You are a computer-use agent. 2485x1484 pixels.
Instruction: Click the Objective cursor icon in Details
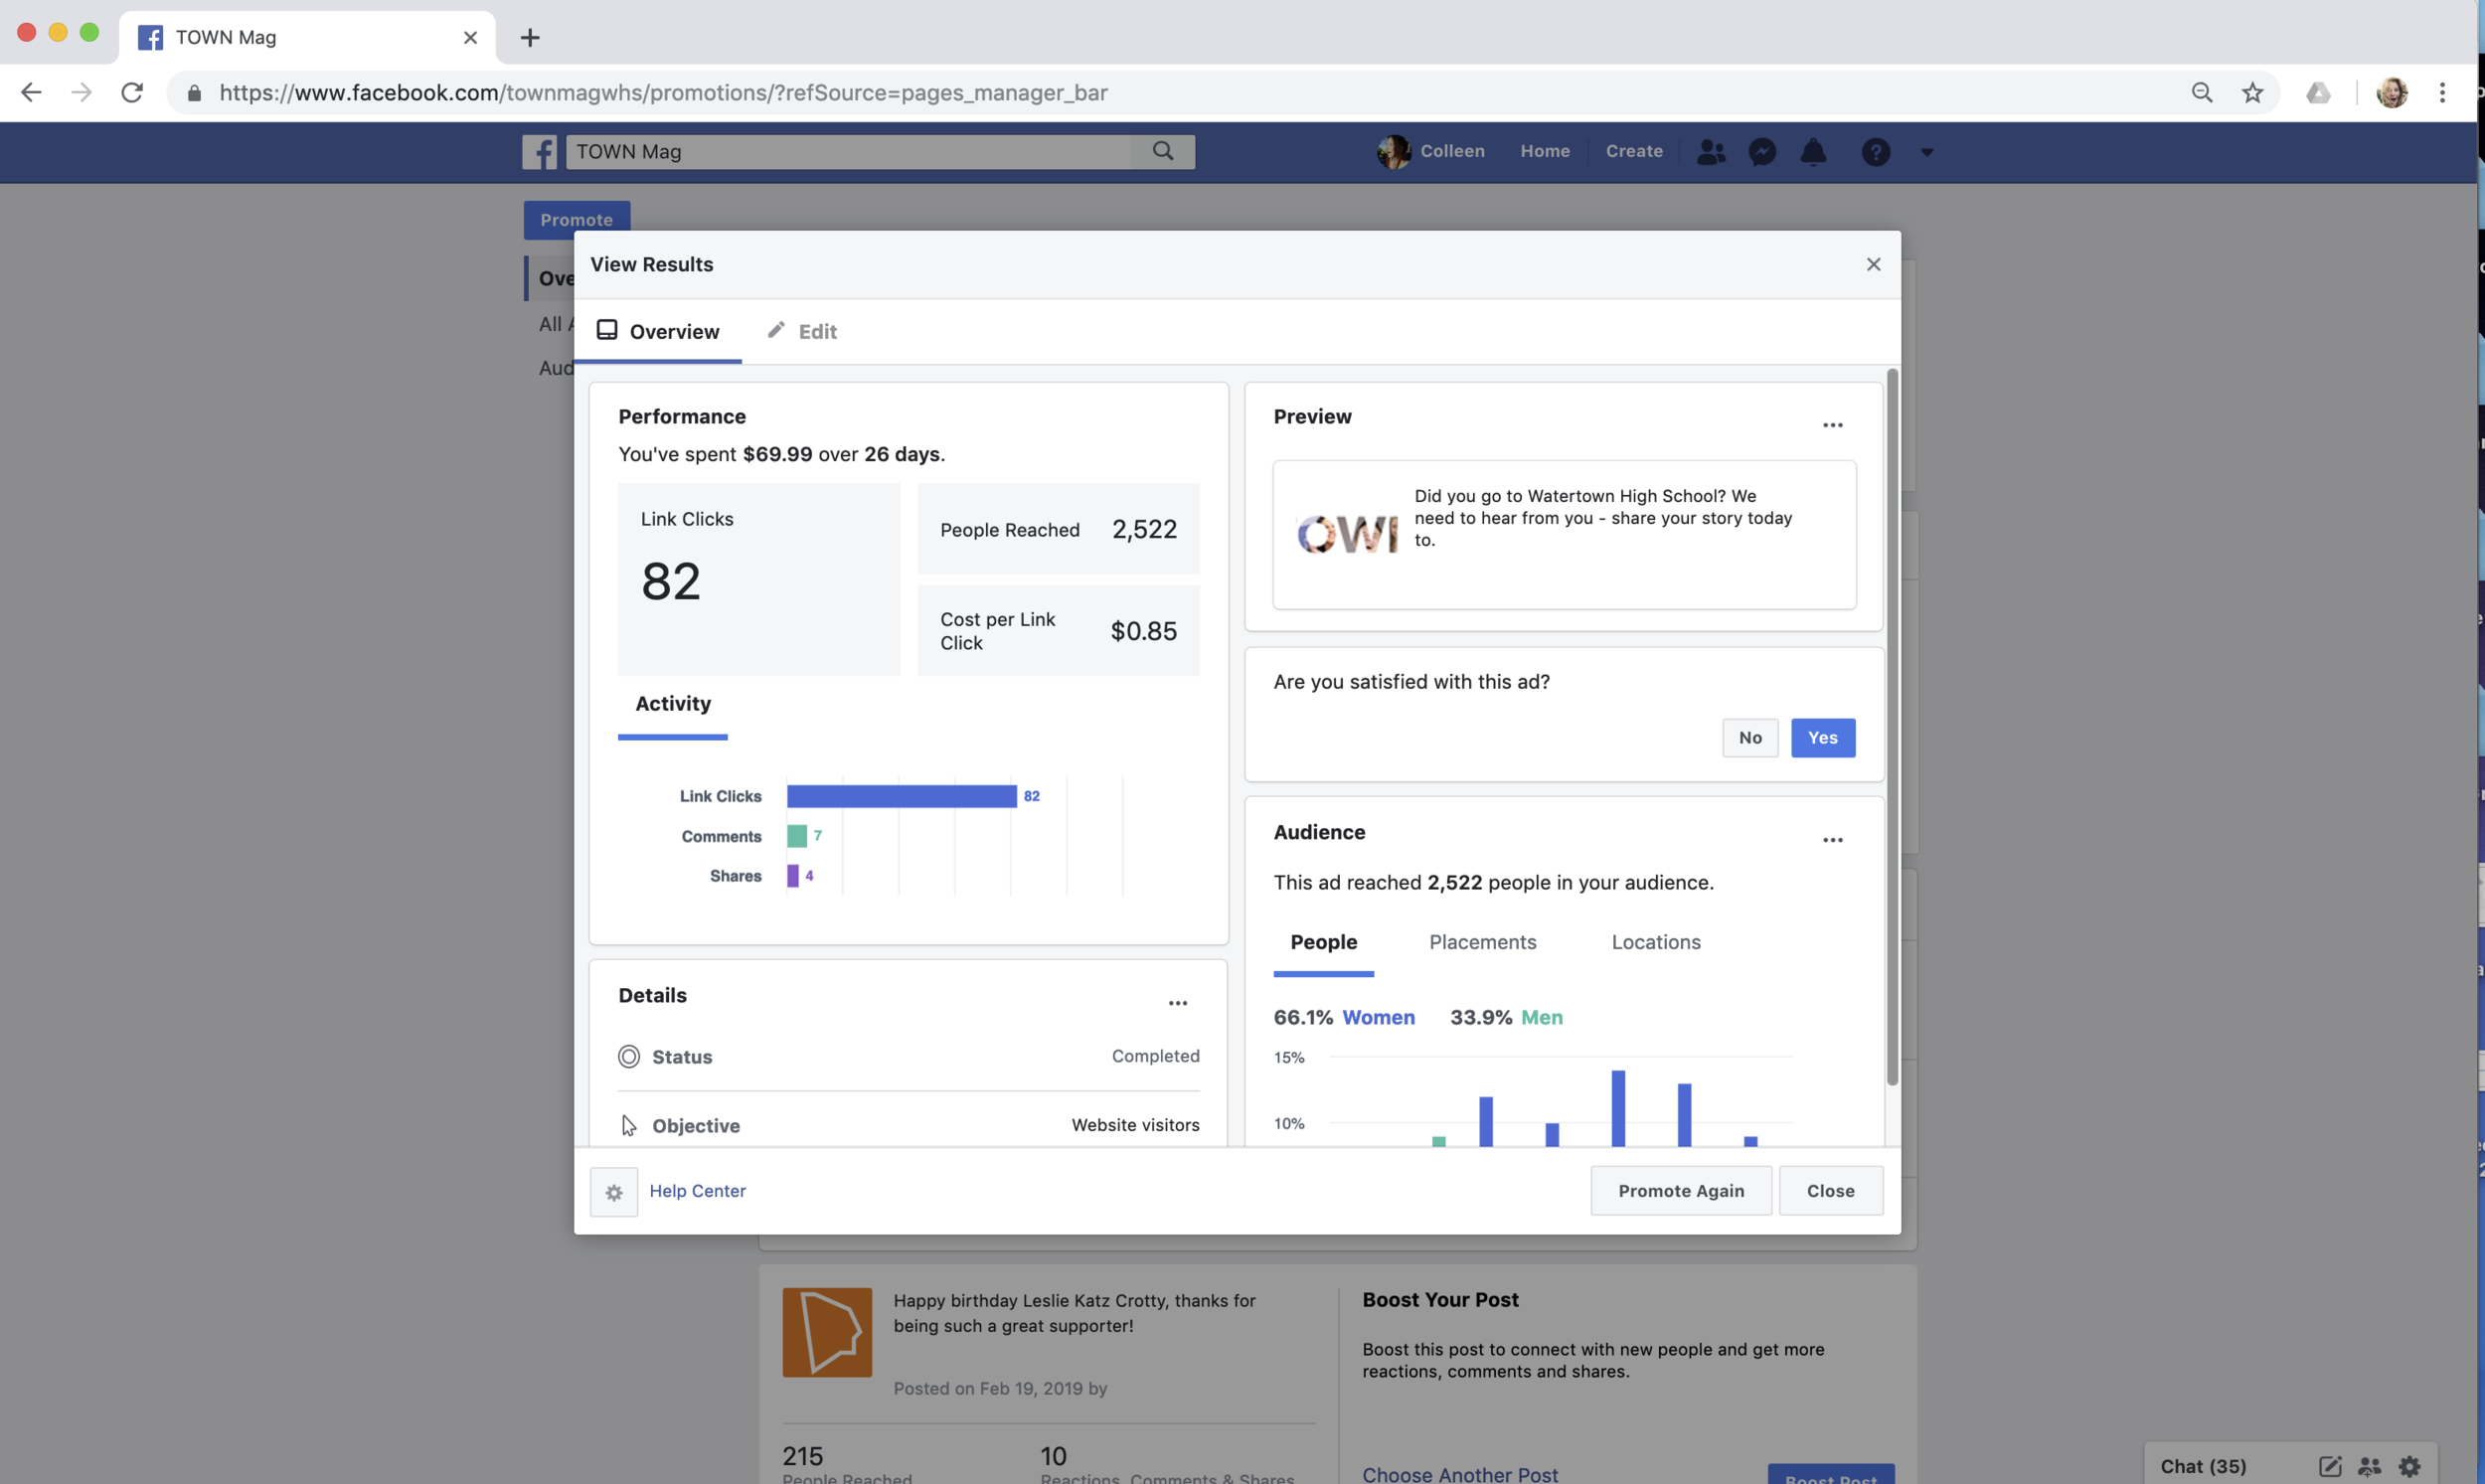point(628,1126)
